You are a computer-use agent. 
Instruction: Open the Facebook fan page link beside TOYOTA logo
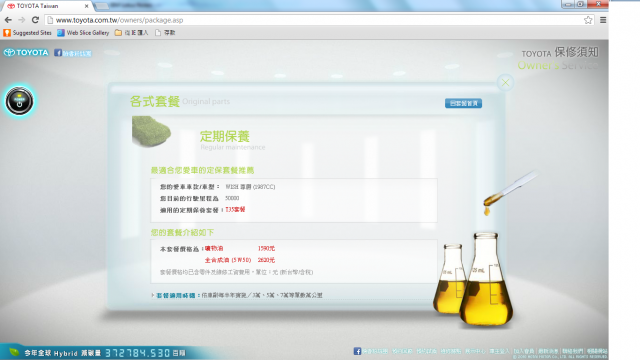pos(73,53)
